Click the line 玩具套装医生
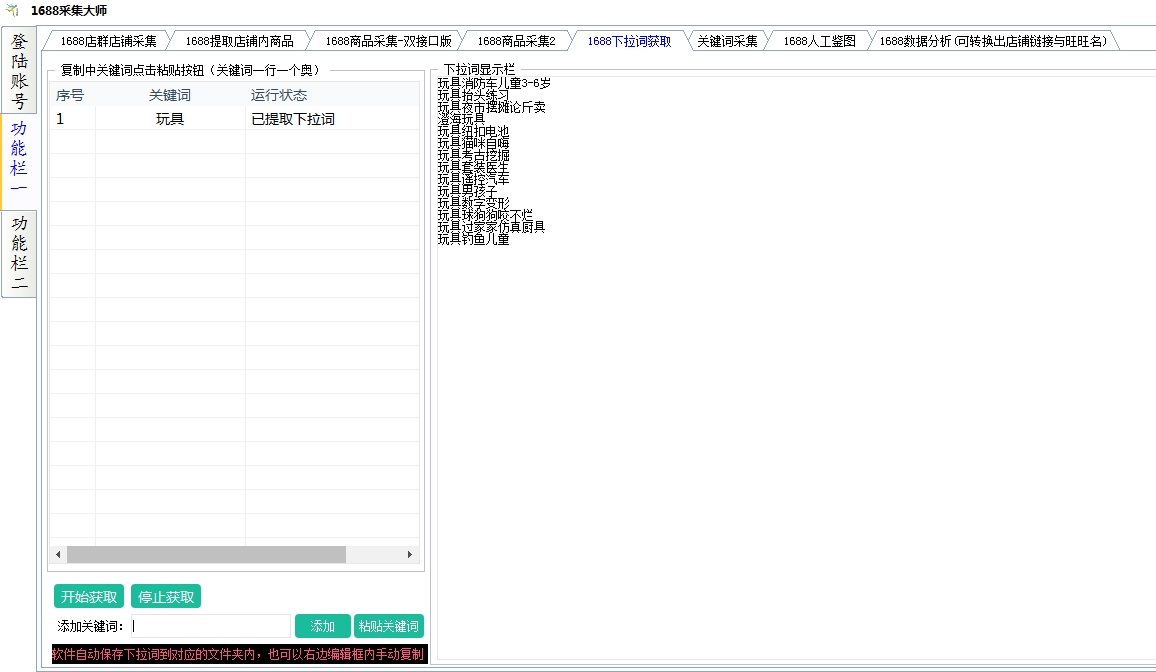This screenshot has height=672, width=1156. 473,167
